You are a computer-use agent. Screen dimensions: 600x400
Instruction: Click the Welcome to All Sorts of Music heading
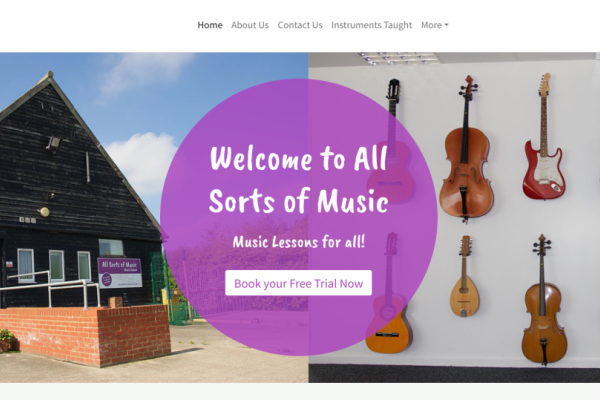click(x=298, y=180)
